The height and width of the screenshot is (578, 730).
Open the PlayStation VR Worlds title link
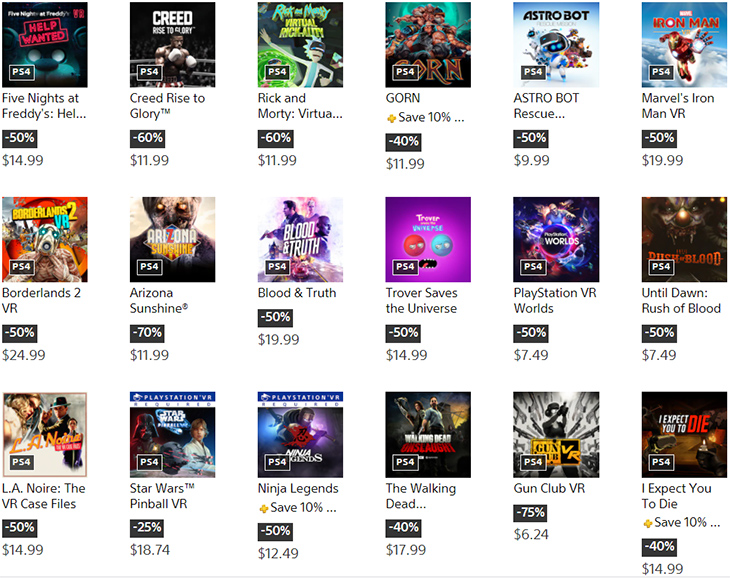555,301
